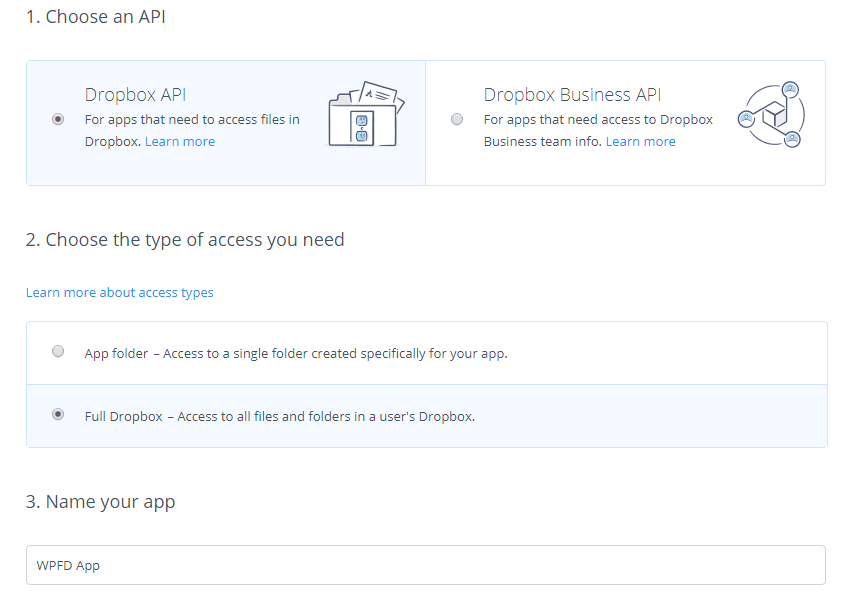
Task: Select the Dropbox API radio button
Action: [x=58, y=119]
